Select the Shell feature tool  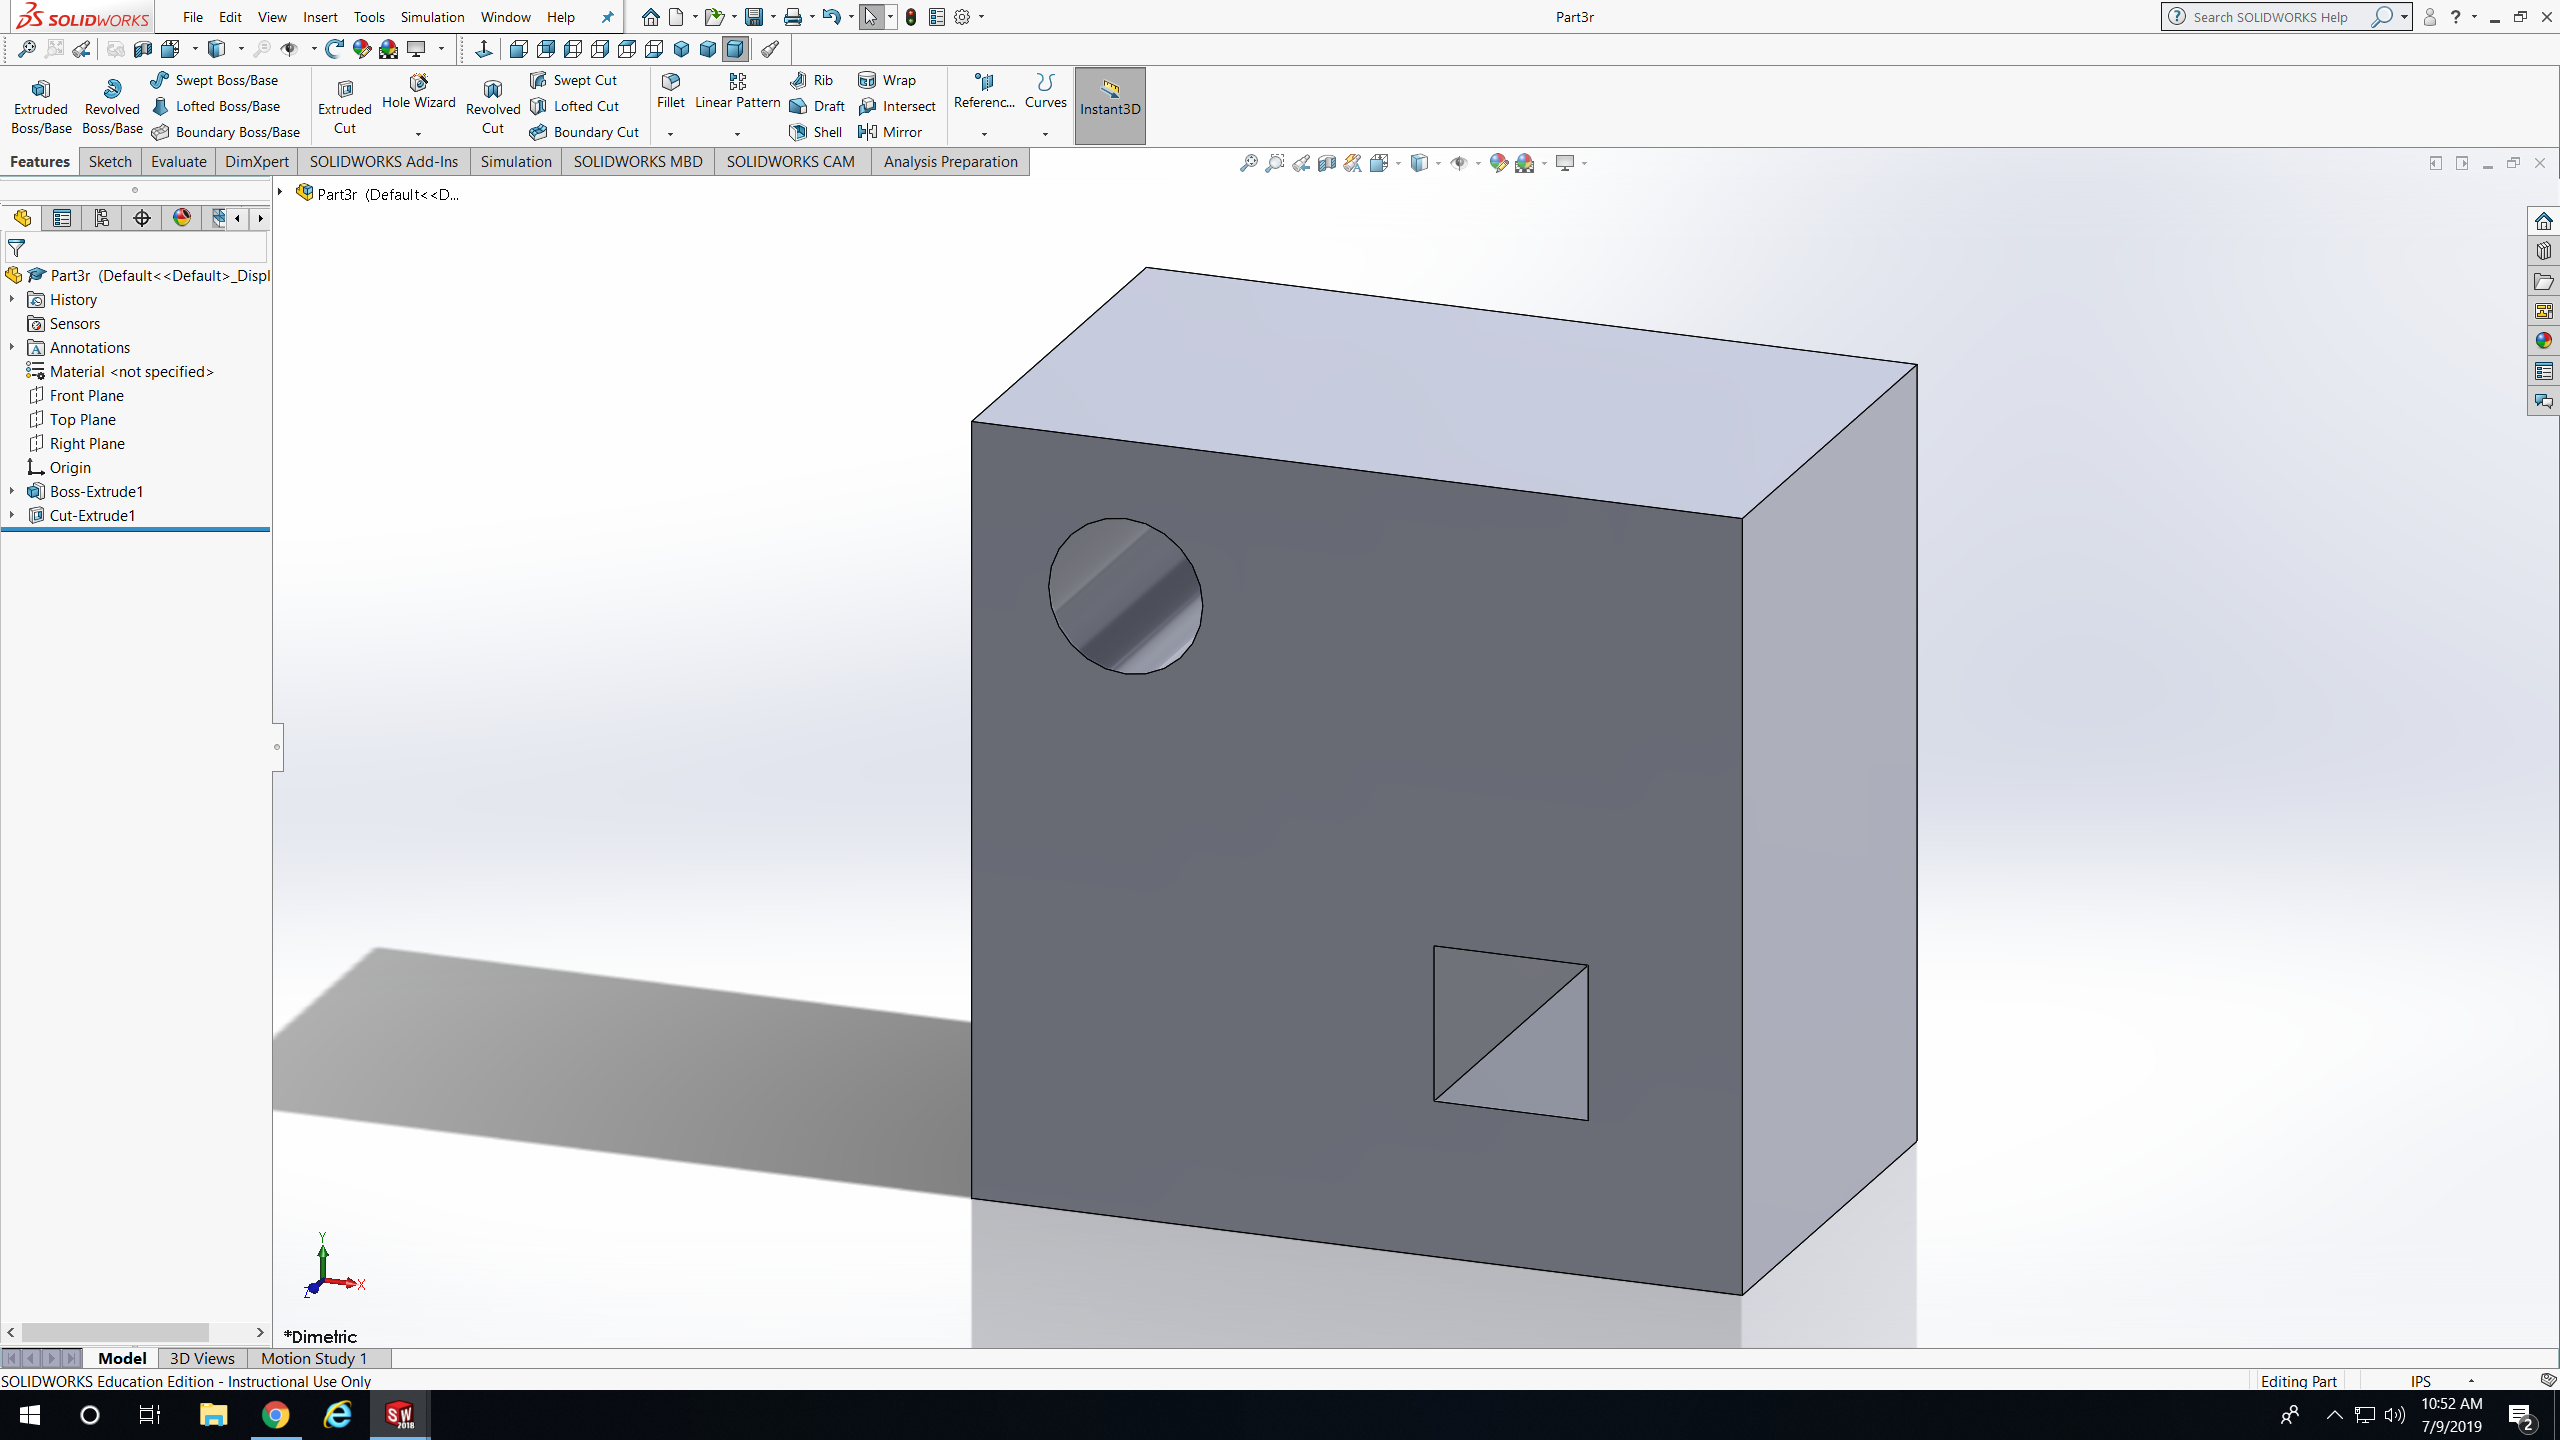point(816,132)
